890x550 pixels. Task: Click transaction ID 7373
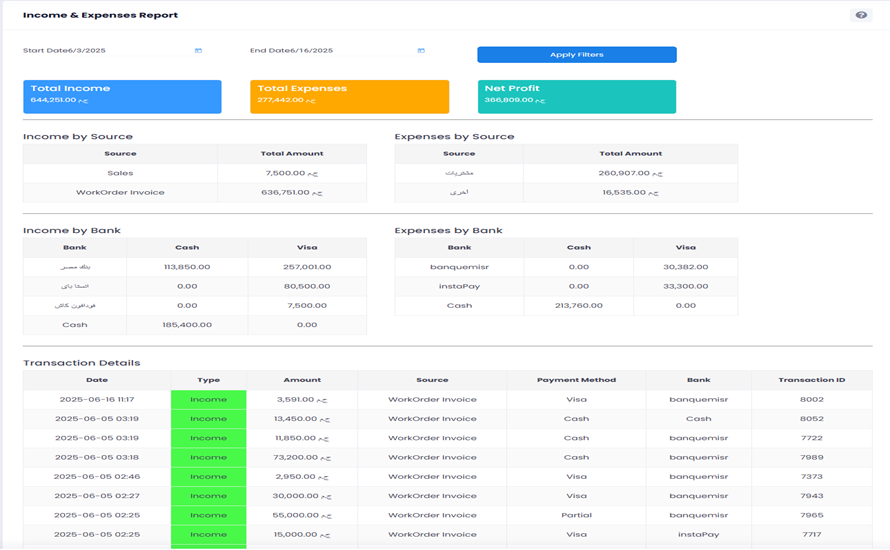tap(812, 477)
